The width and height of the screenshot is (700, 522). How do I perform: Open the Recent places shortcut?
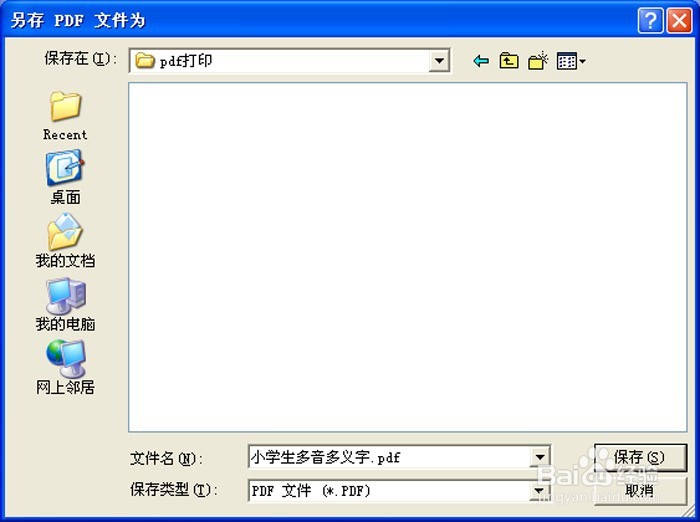pyautogui.click(x=65, y=116)
